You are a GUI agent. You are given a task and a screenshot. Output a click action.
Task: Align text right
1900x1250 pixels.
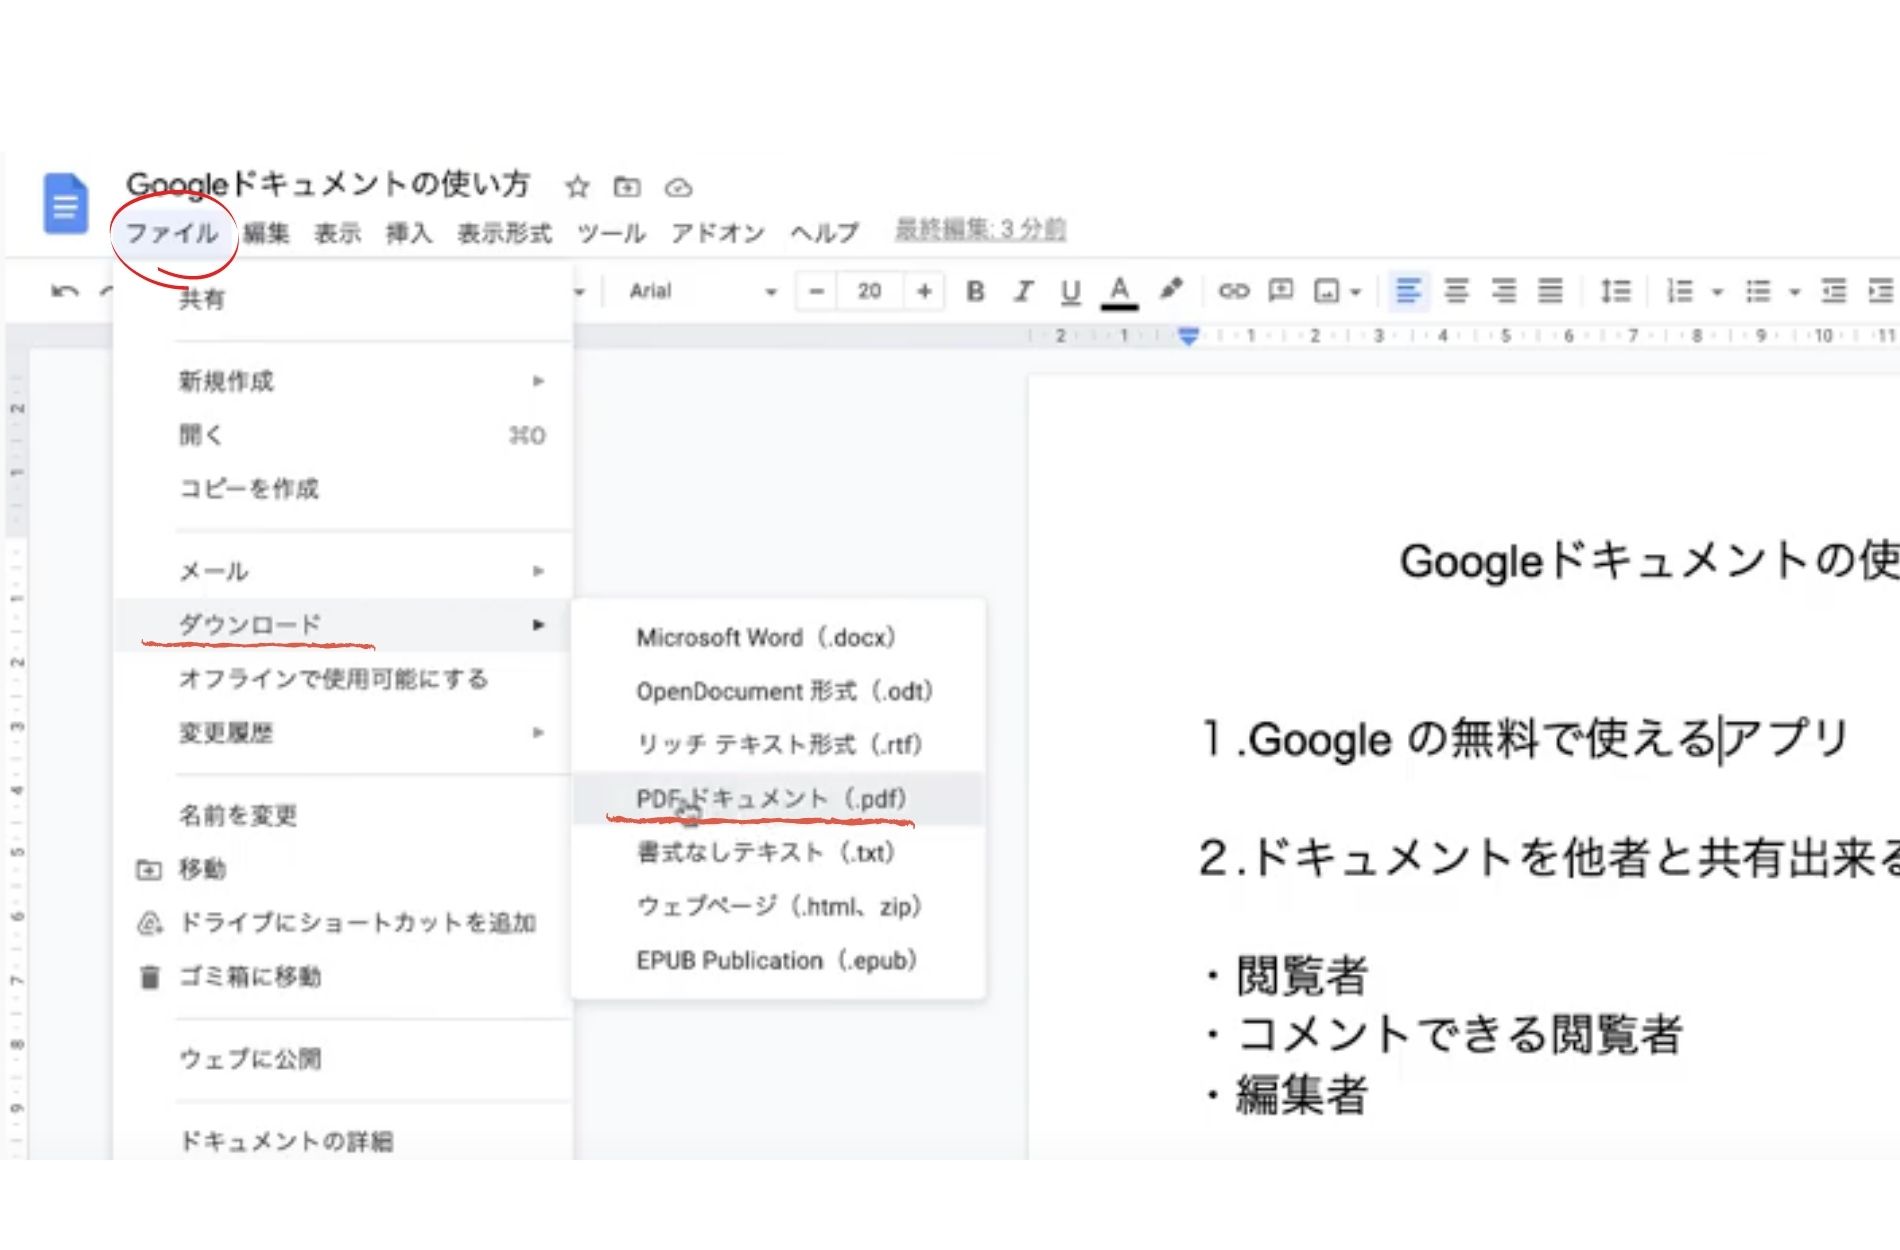[x=1503, y=291]
